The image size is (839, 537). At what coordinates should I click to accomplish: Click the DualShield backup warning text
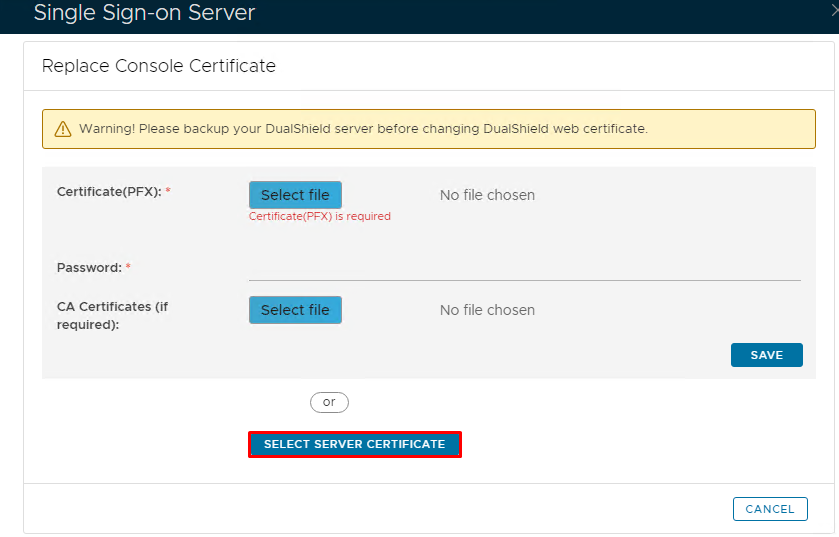(x=363, y=129)
